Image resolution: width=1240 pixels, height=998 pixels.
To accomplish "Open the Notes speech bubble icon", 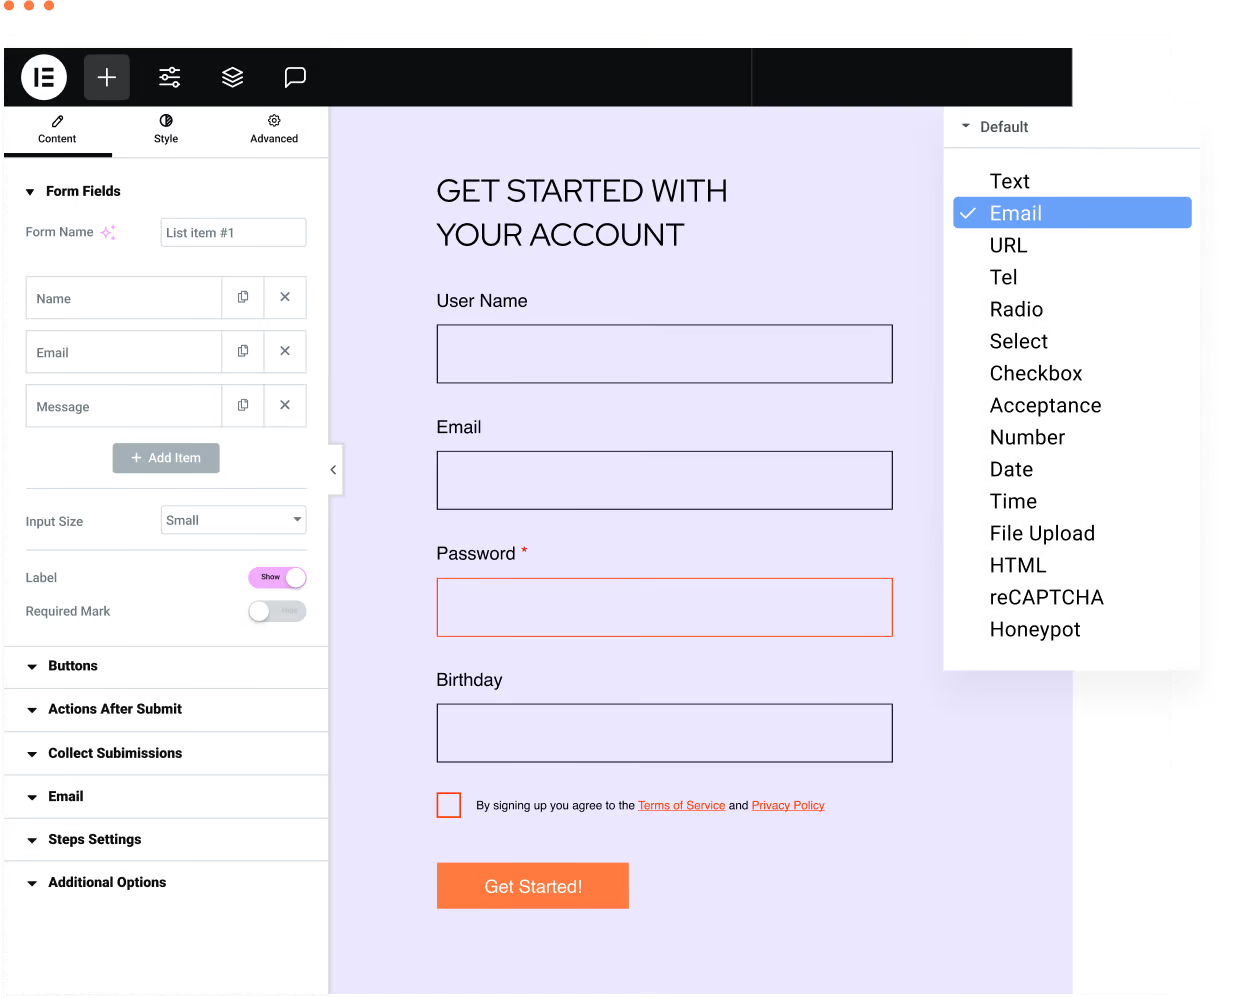I will pos(295,77).
